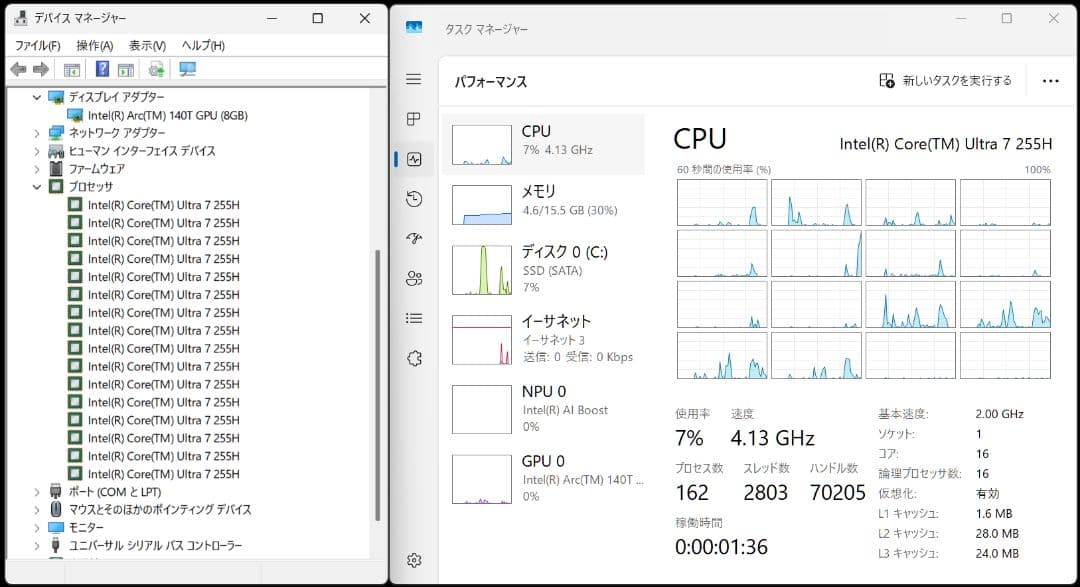Image resolution: width=1080 pixels, height=587 pixels.
Task: Click the update driver toolbar icon
Action: [156, 69]
